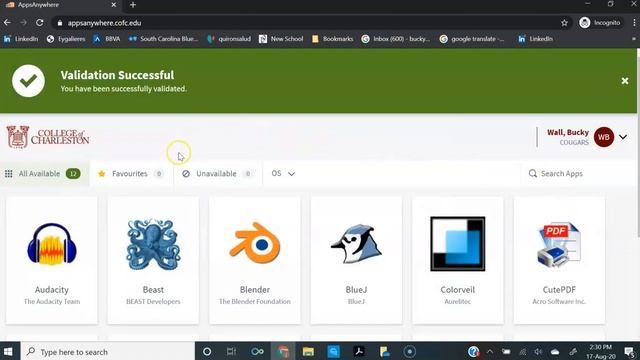Open the quironsalud bookmark
Screen dimensions: 640x360
229,39
